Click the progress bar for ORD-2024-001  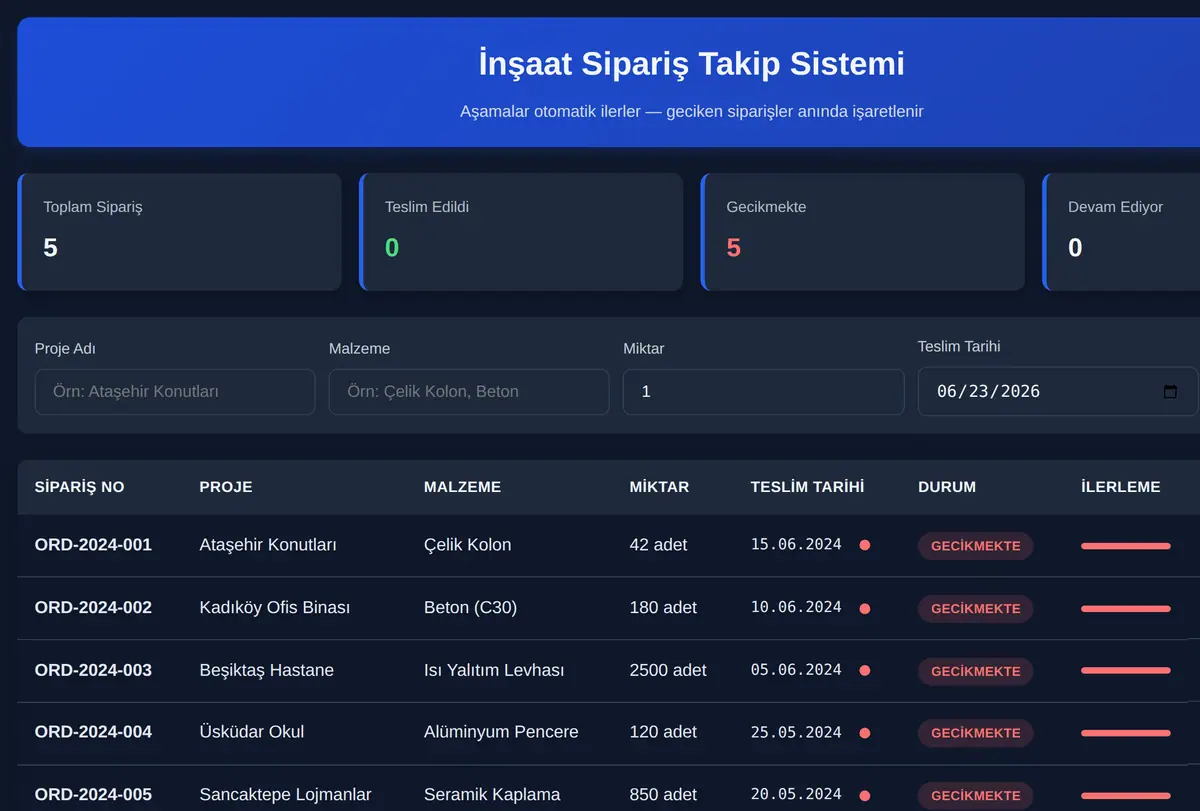[1126, 546]
